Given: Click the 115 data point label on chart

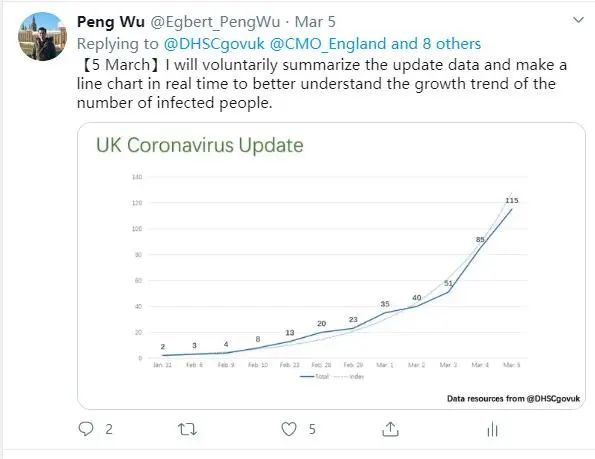Looking at the screenshot, I should [512, 200].
